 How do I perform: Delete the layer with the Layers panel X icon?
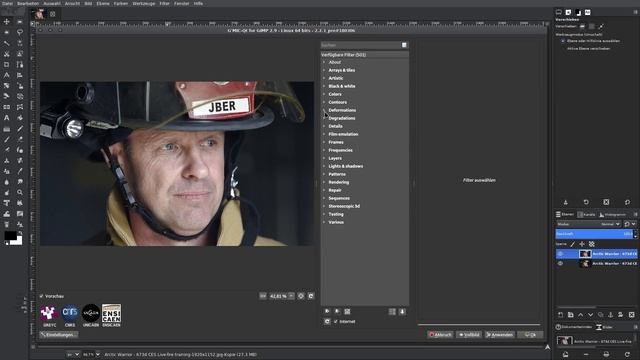631,315
